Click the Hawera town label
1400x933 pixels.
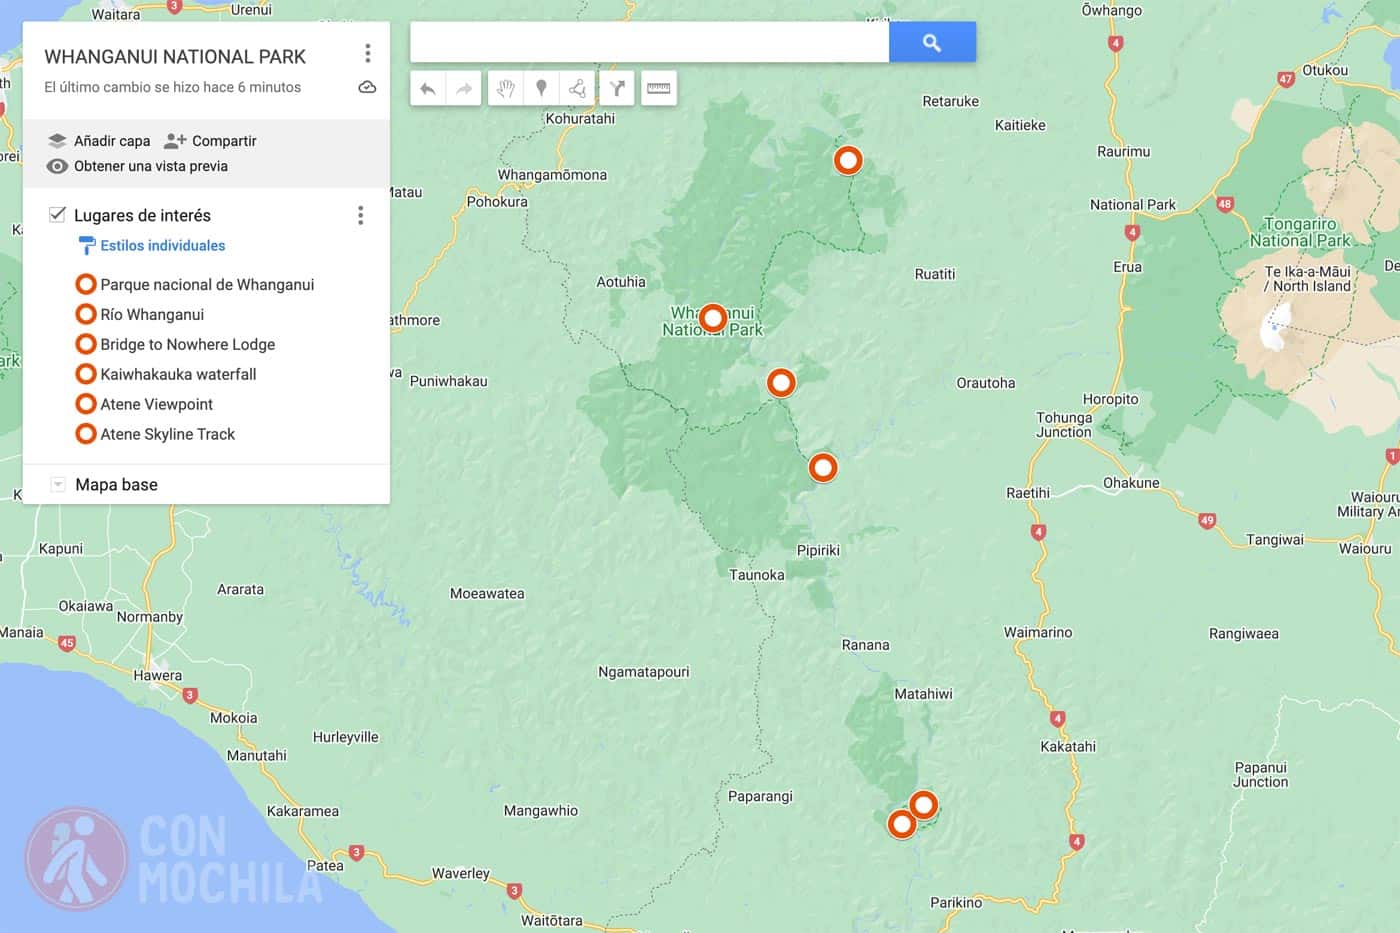[x=158, y=675]
